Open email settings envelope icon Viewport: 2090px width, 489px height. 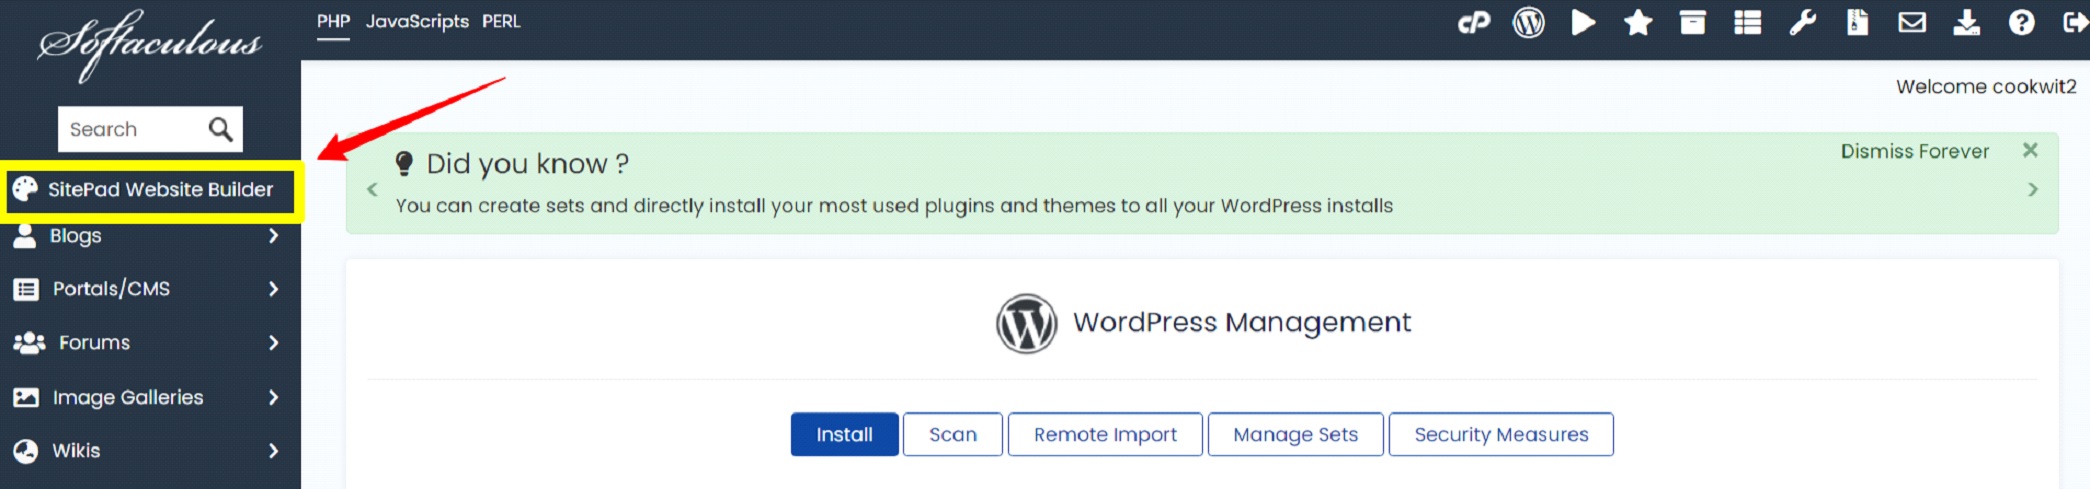point(1912,22)
